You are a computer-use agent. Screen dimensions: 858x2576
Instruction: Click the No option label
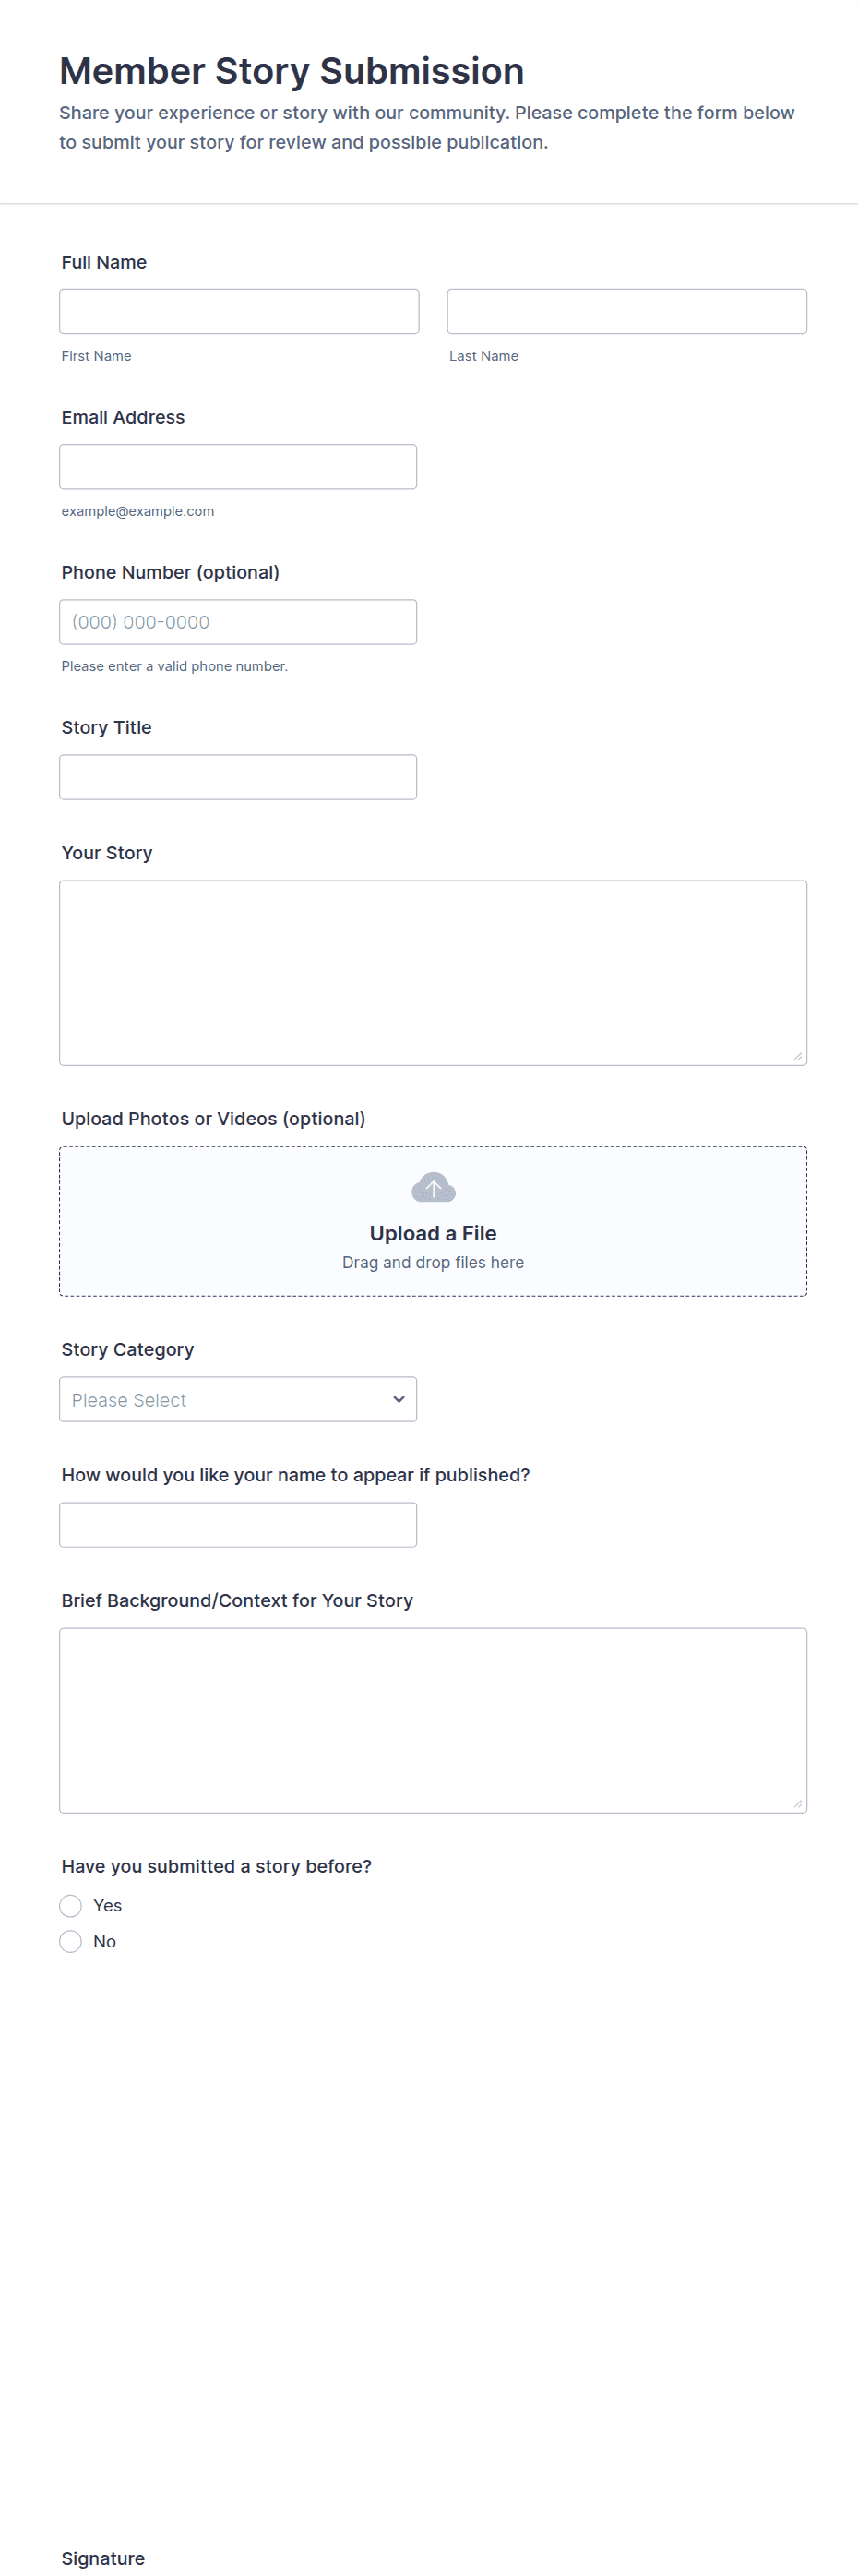(105, 1942)
